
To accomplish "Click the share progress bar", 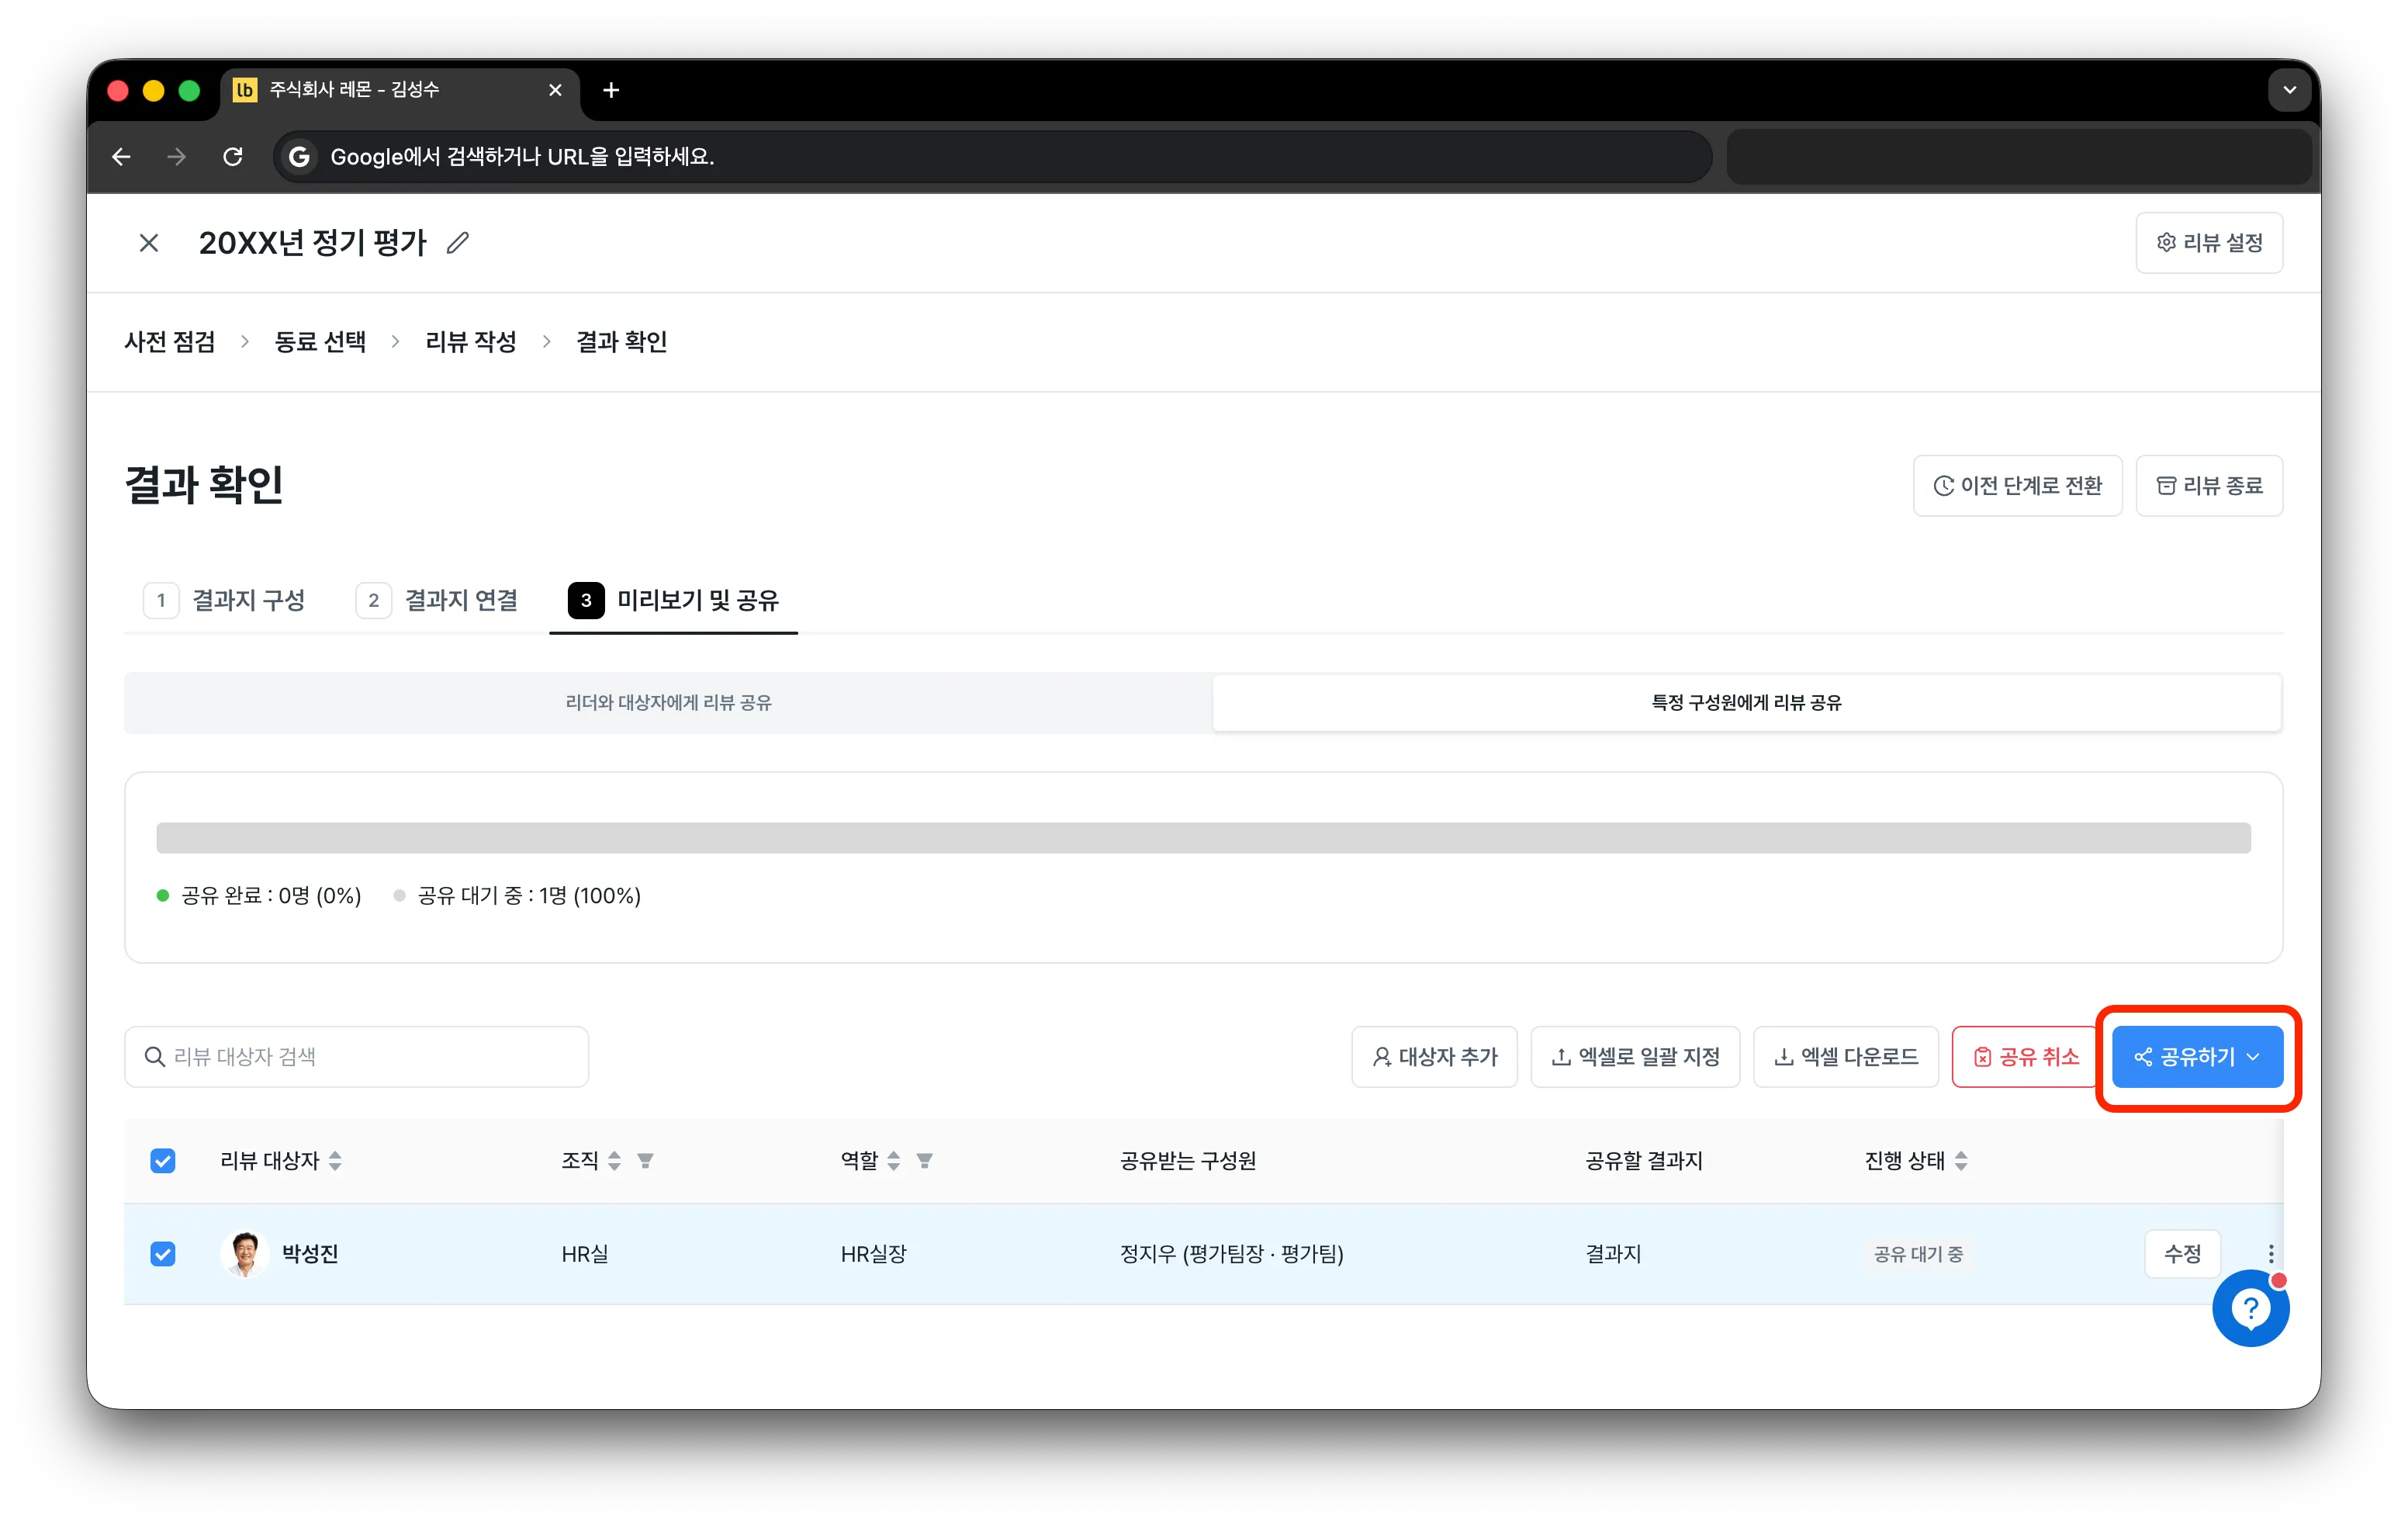I will click(x=1203, y=838).
